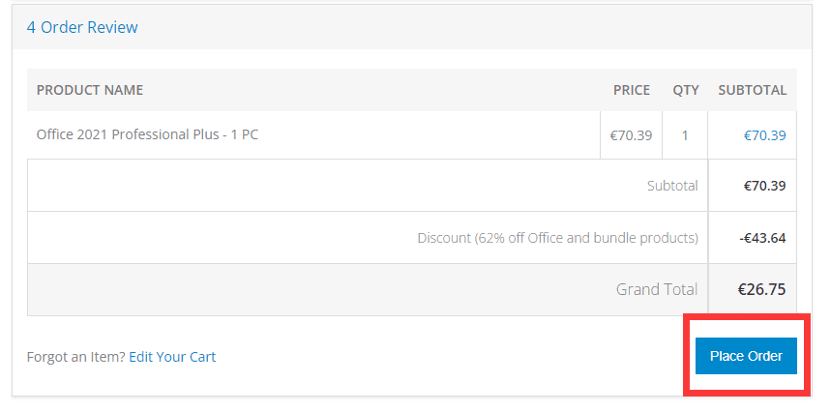832x412 pixels.
Task: Open the Edit Your Cart link
Action: (x=172, y=357)
